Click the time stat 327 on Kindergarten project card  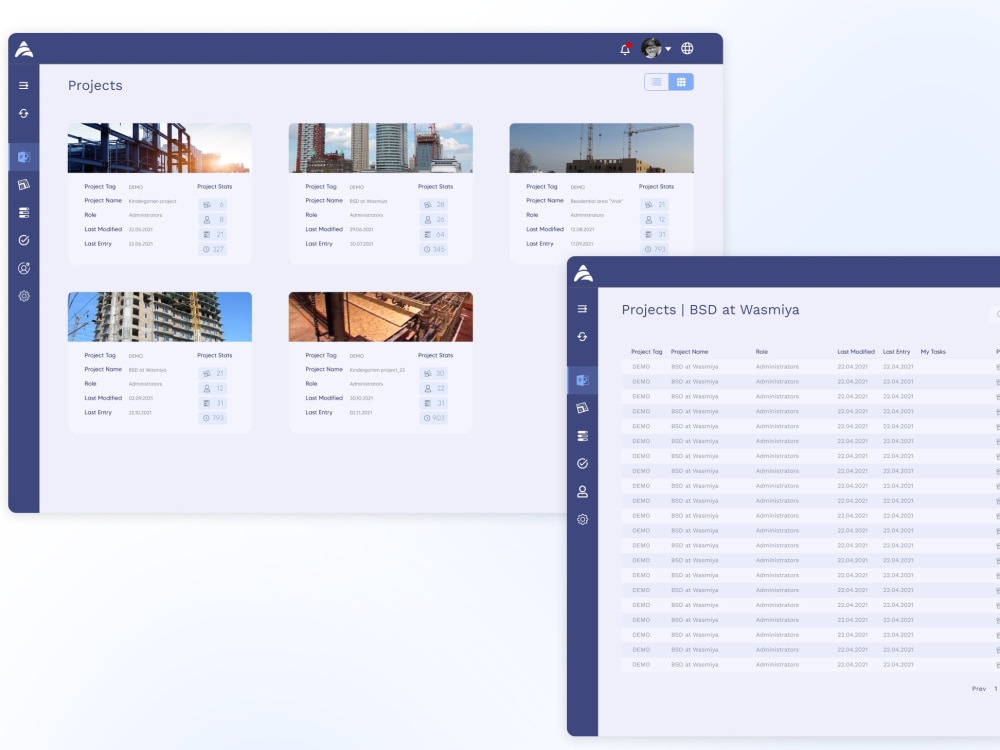pyautogui.click(x=213, y=249)
